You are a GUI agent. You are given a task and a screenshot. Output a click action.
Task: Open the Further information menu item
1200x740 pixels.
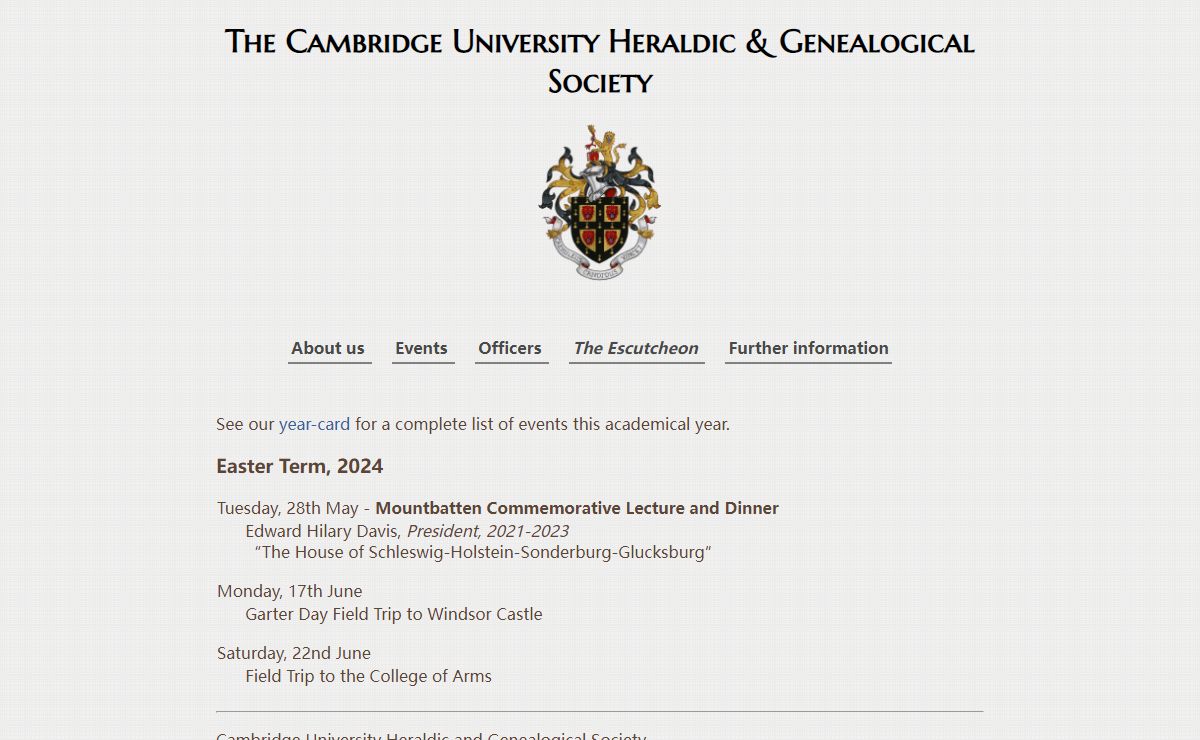[808, 348]
